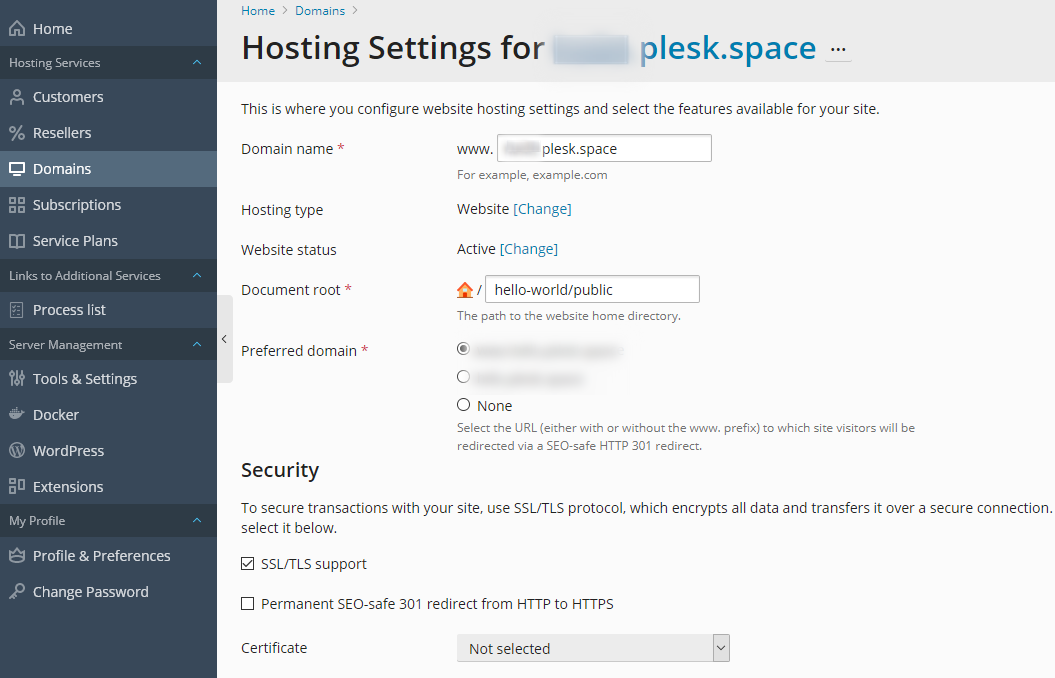Uncheck the SSL/TLS support checkbox
The height and width of the screenshot is (678, 1055).
click(x=248, y=564)
